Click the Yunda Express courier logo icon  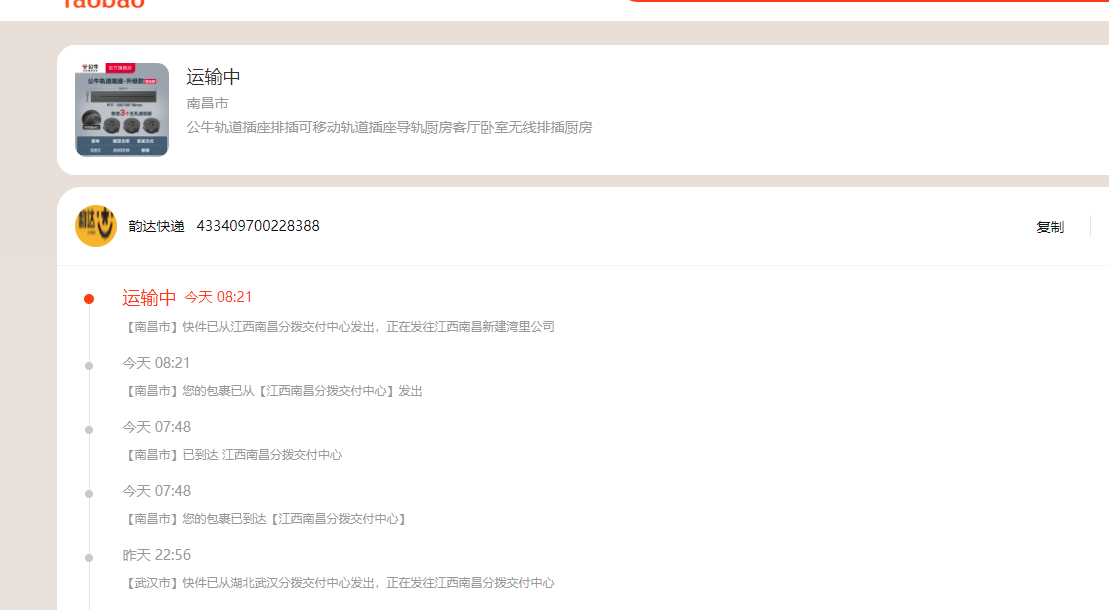(95, 226)
